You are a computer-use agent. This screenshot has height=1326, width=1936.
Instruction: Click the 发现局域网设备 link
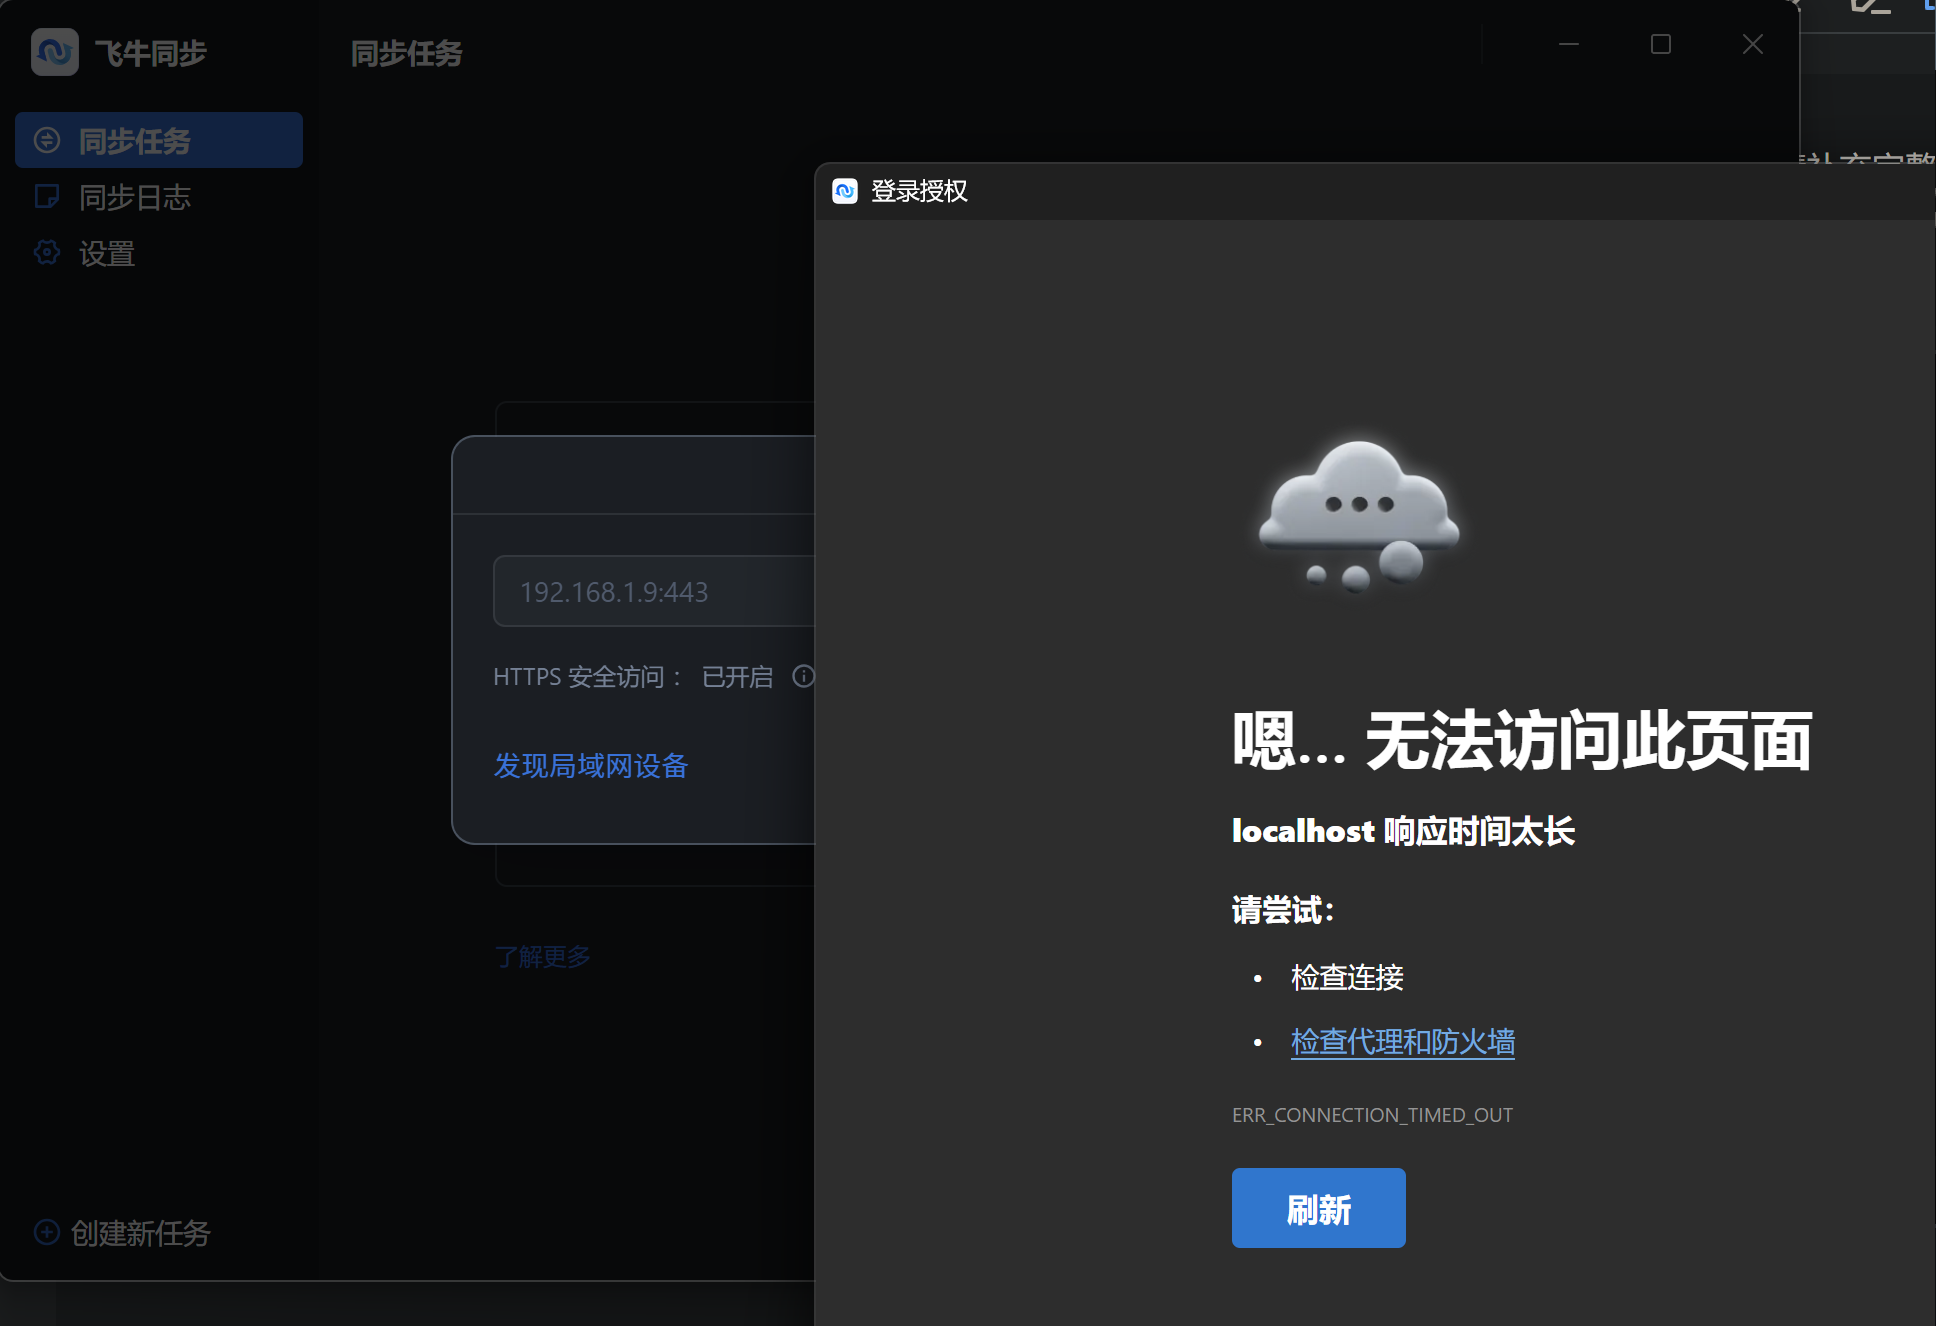point(591,765)
